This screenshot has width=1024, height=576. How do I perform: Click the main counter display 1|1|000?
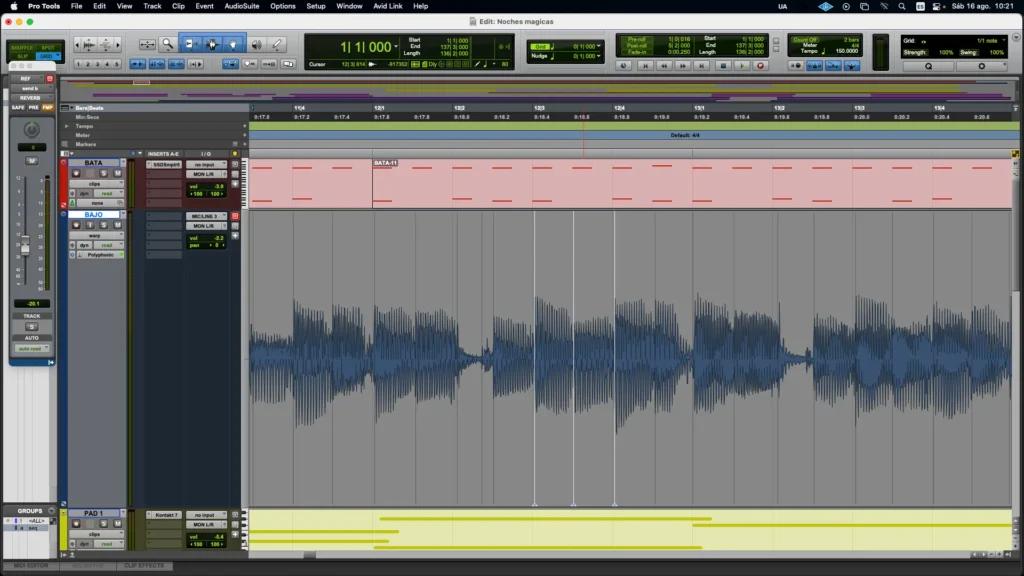[x=364, y=47]
